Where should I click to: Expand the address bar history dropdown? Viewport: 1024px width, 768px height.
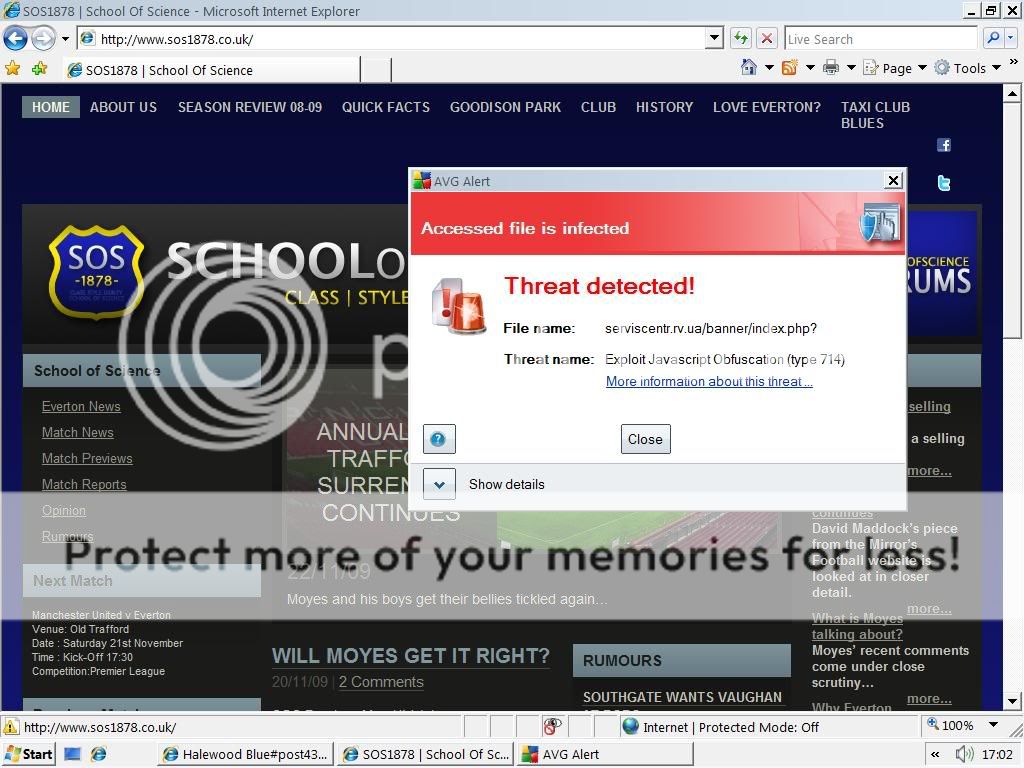tap(714, 39)
